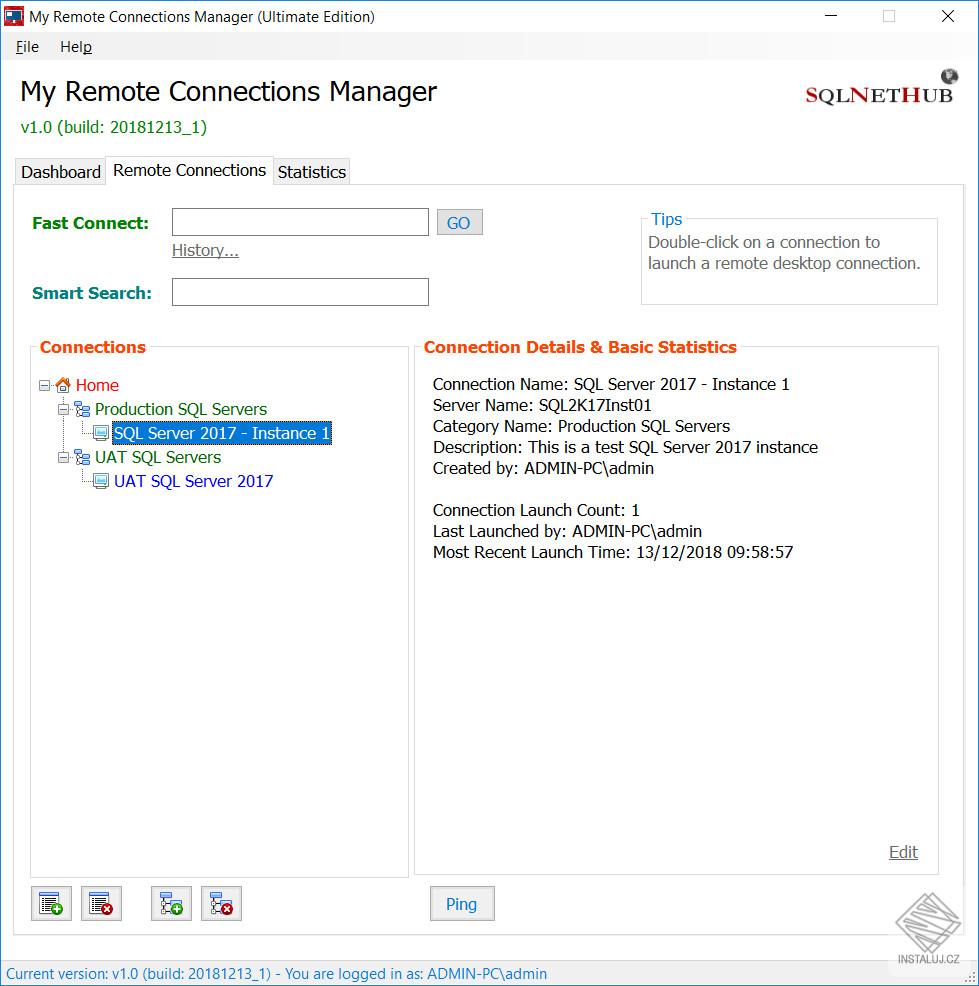Viewport: 979px width, 986px height.
Task: Click the 'Most Recent Launch Time' line
Action: (613, 552)
